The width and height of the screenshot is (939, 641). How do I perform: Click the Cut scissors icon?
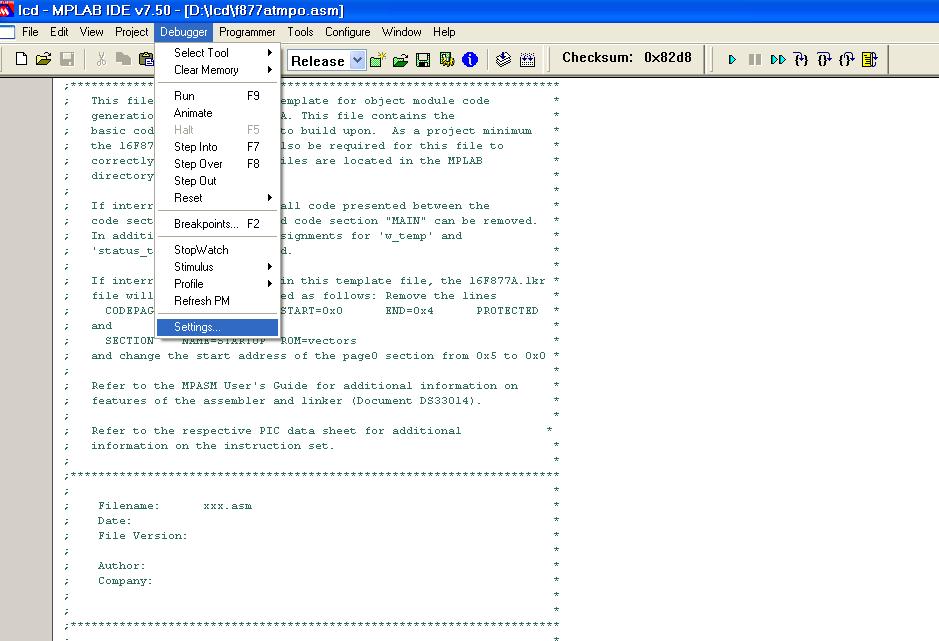click(101, 59)
